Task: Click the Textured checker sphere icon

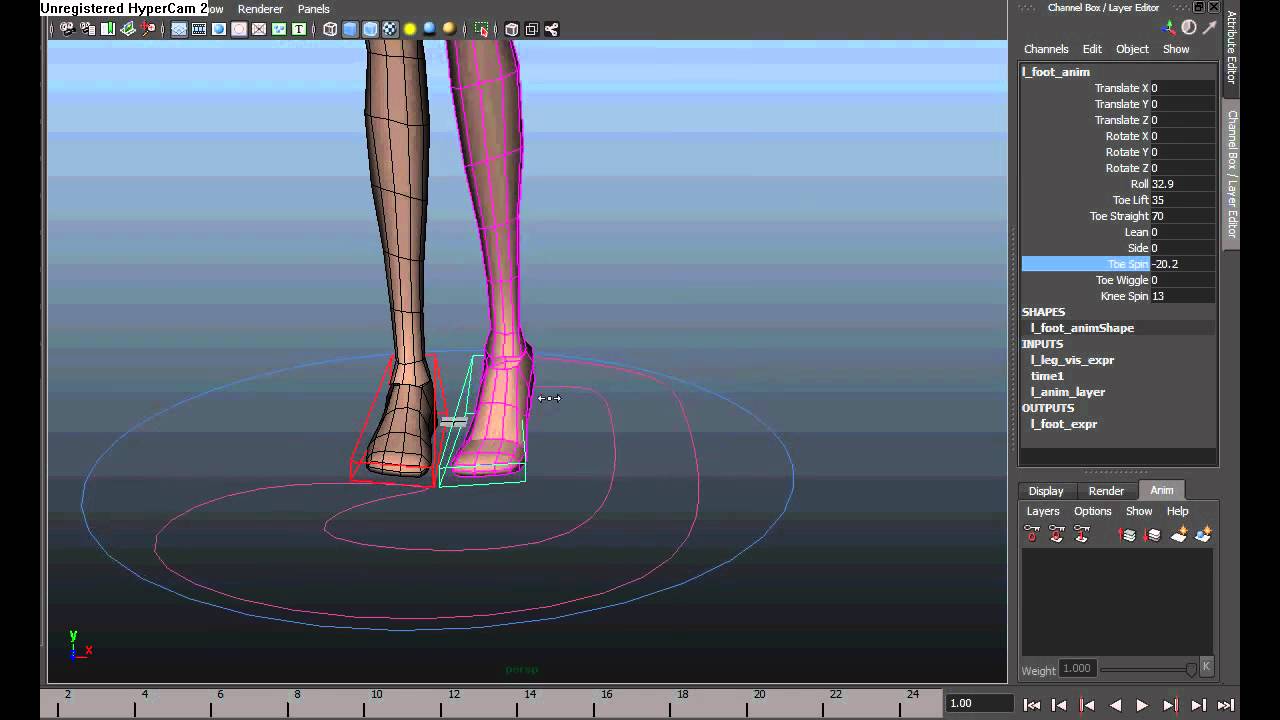Action: (x=390, y=29)
